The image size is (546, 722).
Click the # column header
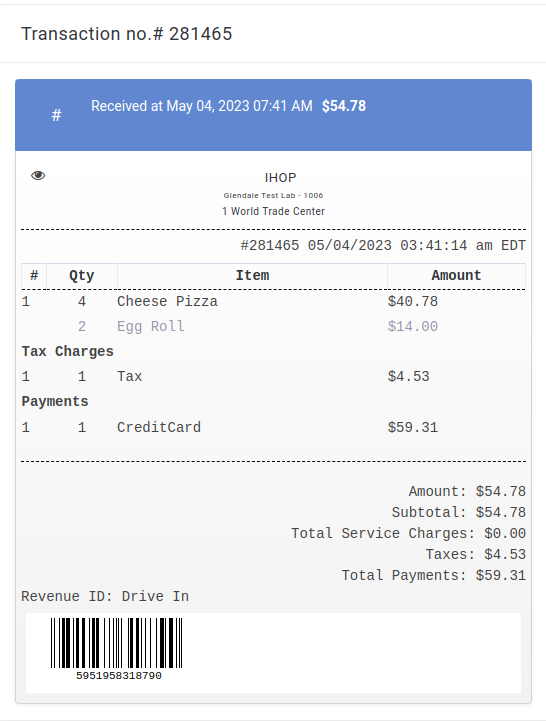click(34, 276)
